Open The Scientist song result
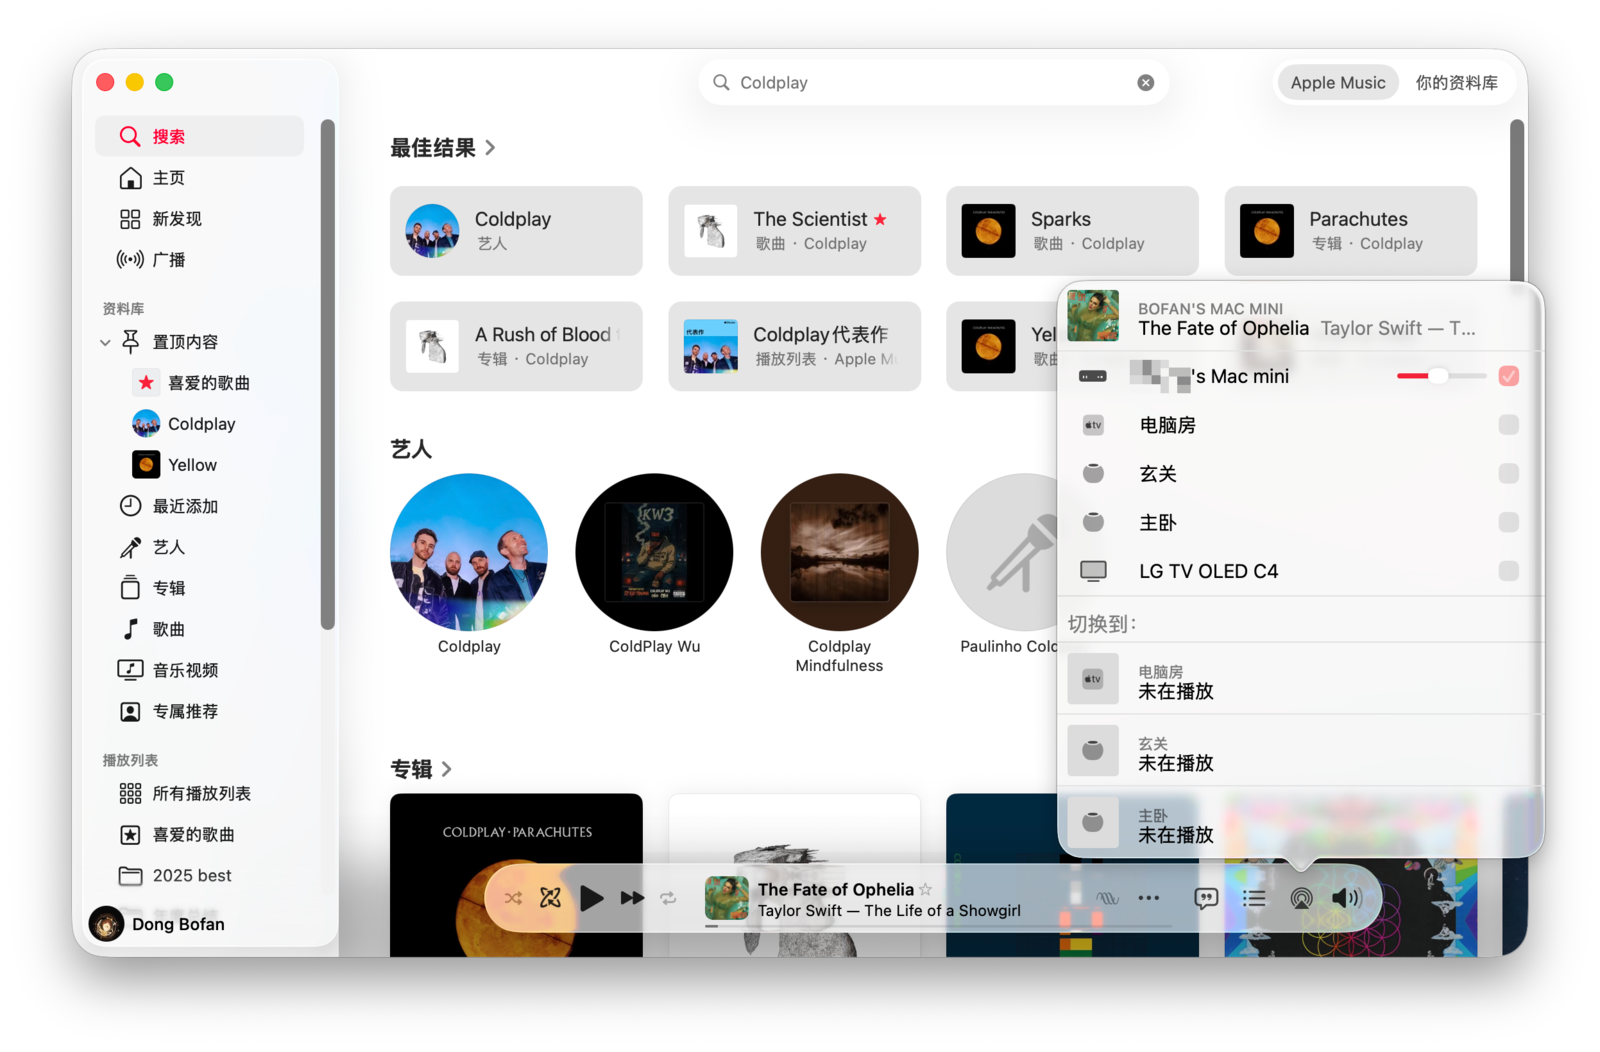The image size is (1600, 1052). [794, 231]
